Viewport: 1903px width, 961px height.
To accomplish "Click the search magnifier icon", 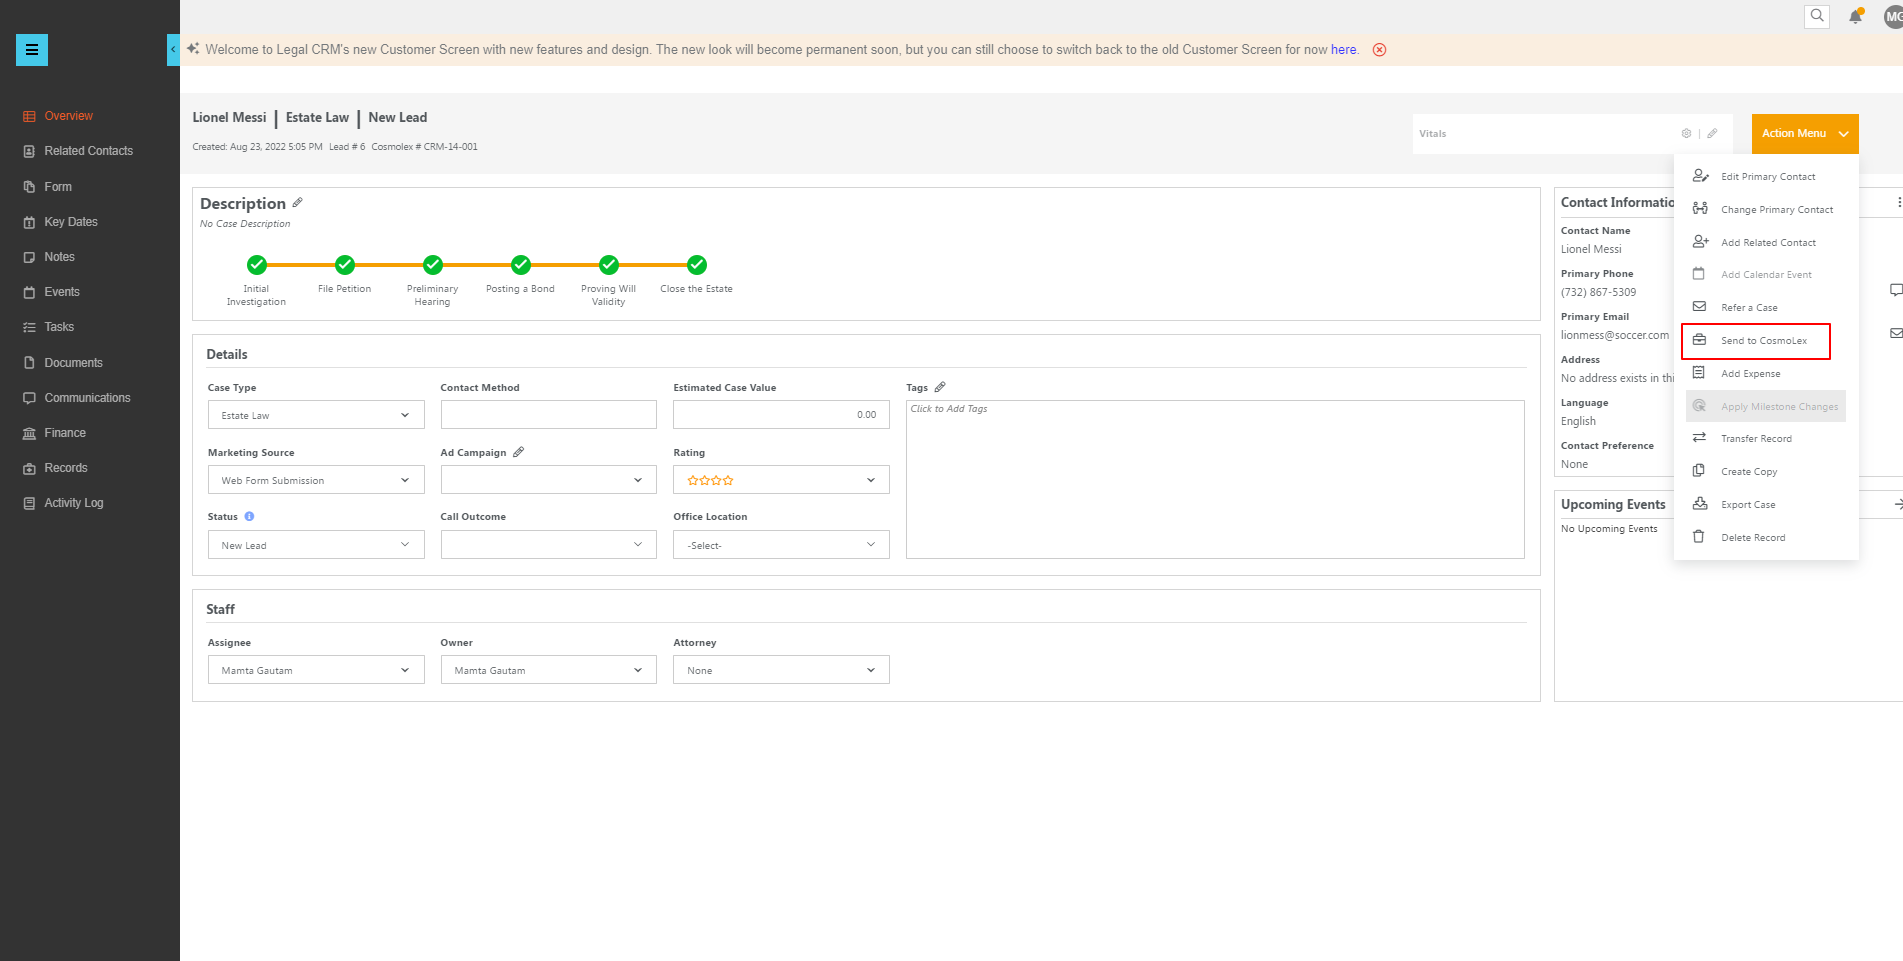I will 1817,16.
